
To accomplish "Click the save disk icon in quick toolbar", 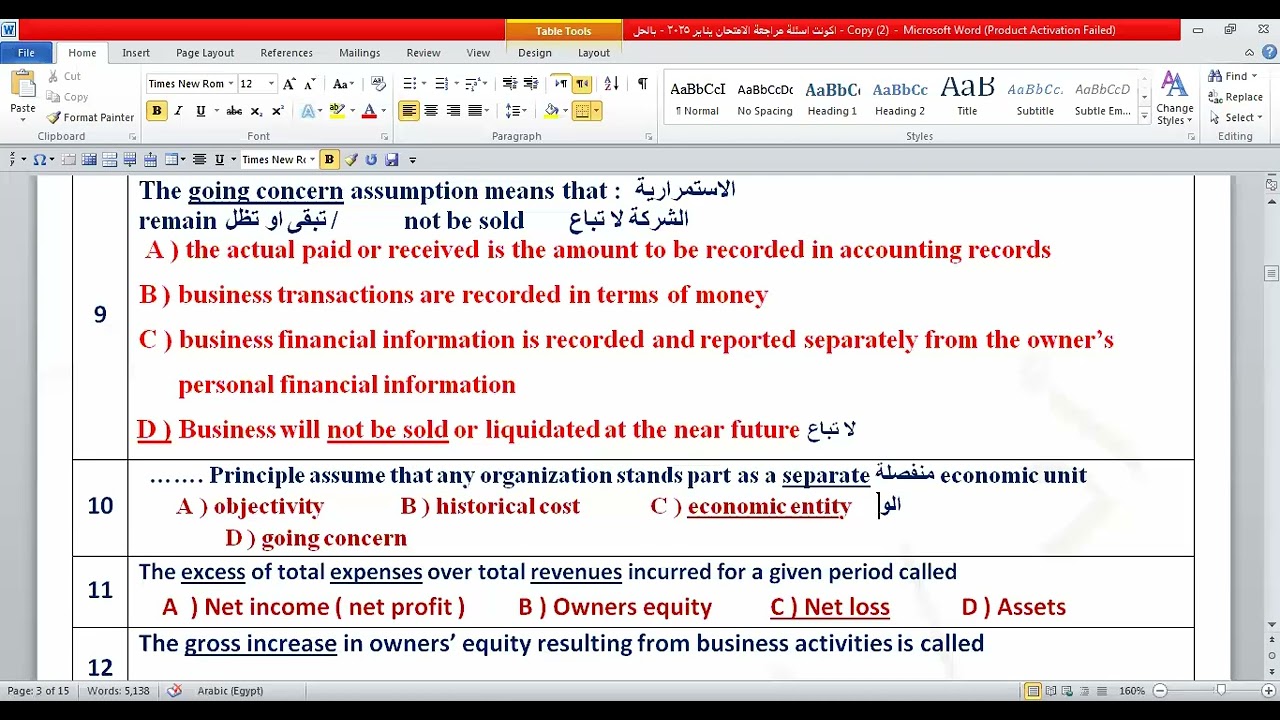I will [391, 159].
